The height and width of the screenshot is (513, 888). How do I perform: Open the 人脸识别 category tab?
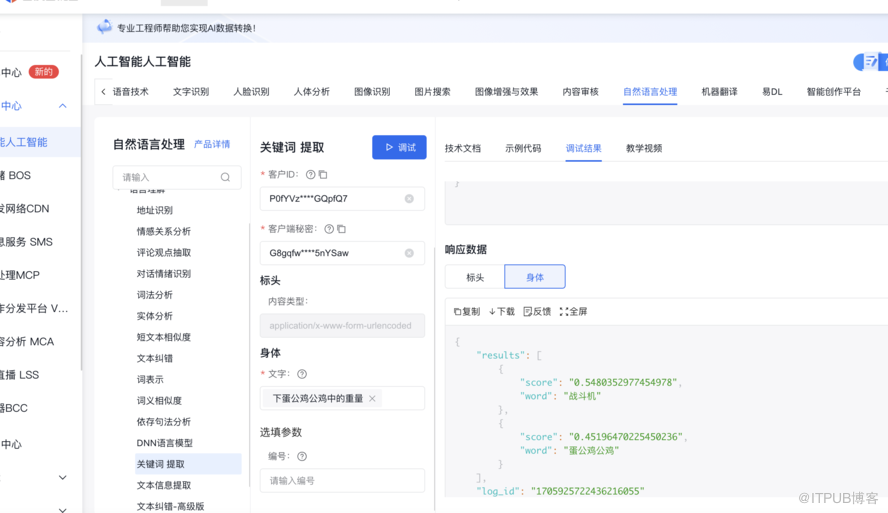pyautogui.click(x=251, y=92)
